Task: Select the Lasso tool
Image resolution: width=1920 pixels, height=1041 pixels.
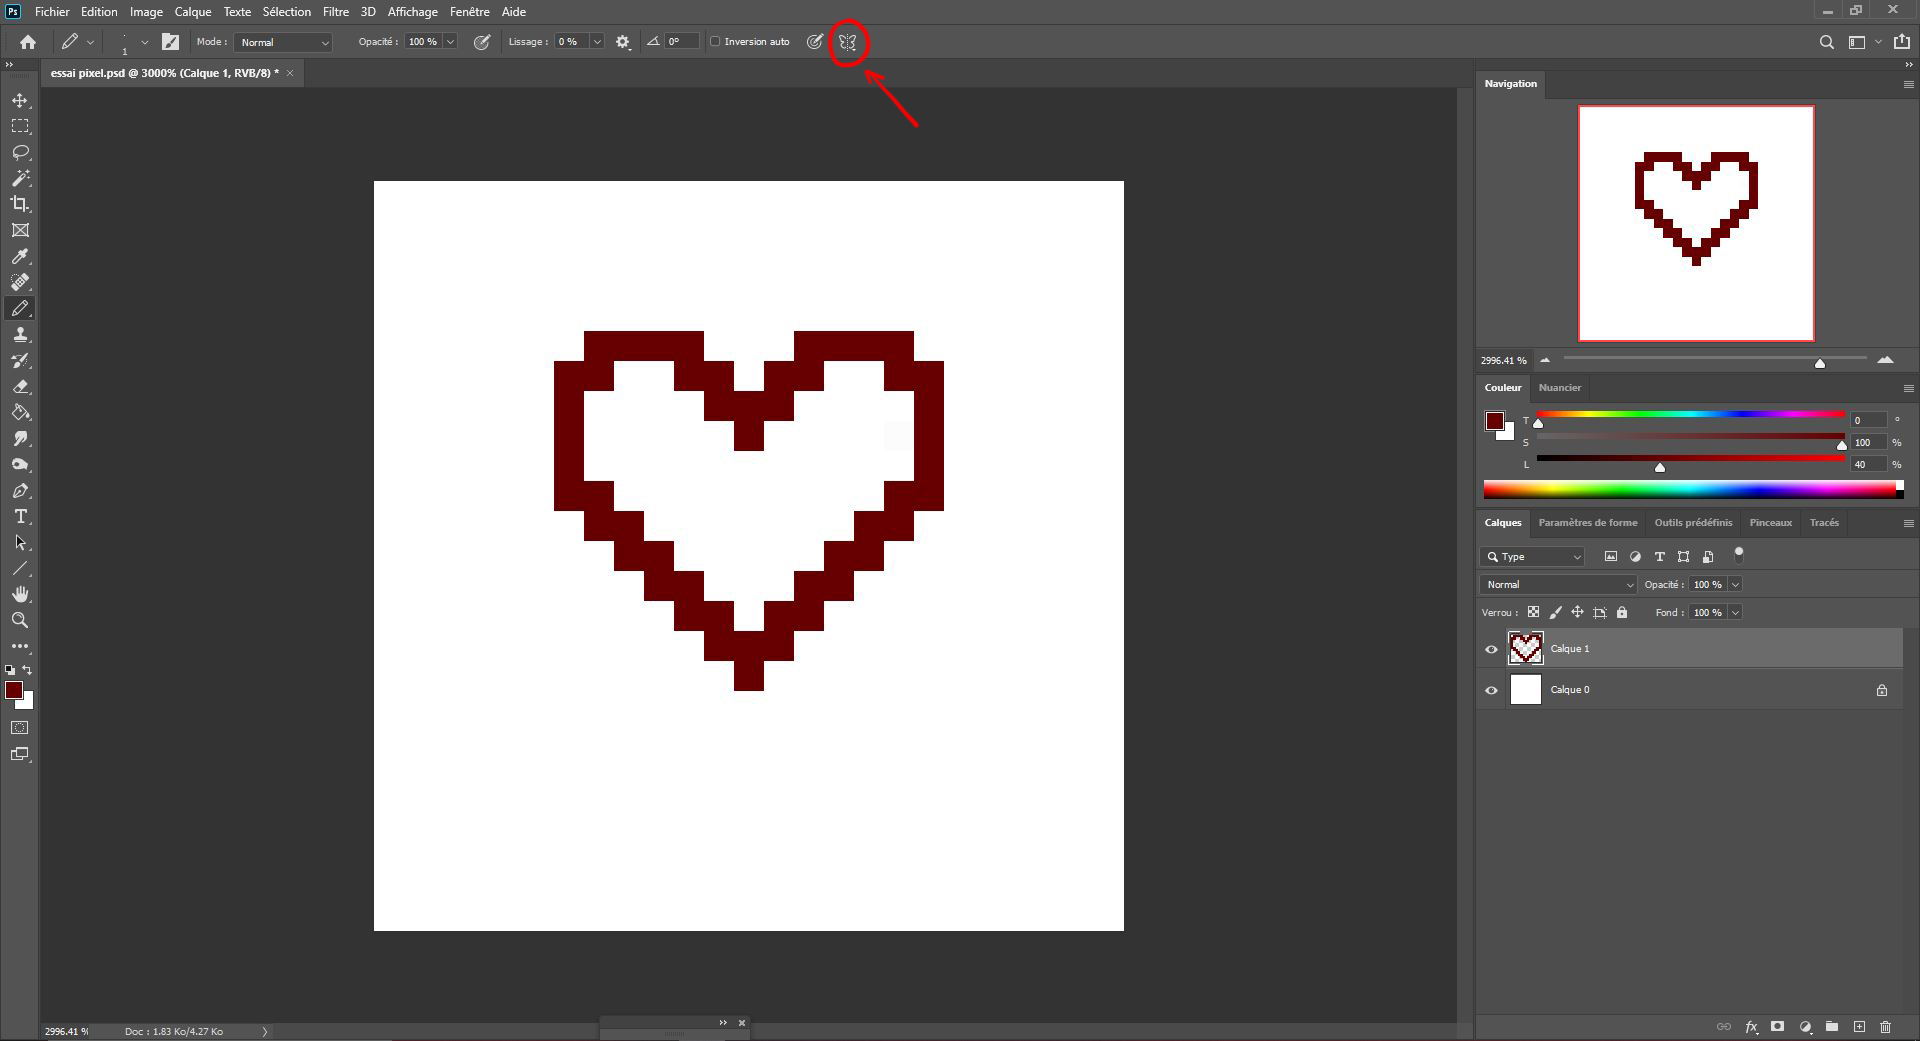Action: 20,152
